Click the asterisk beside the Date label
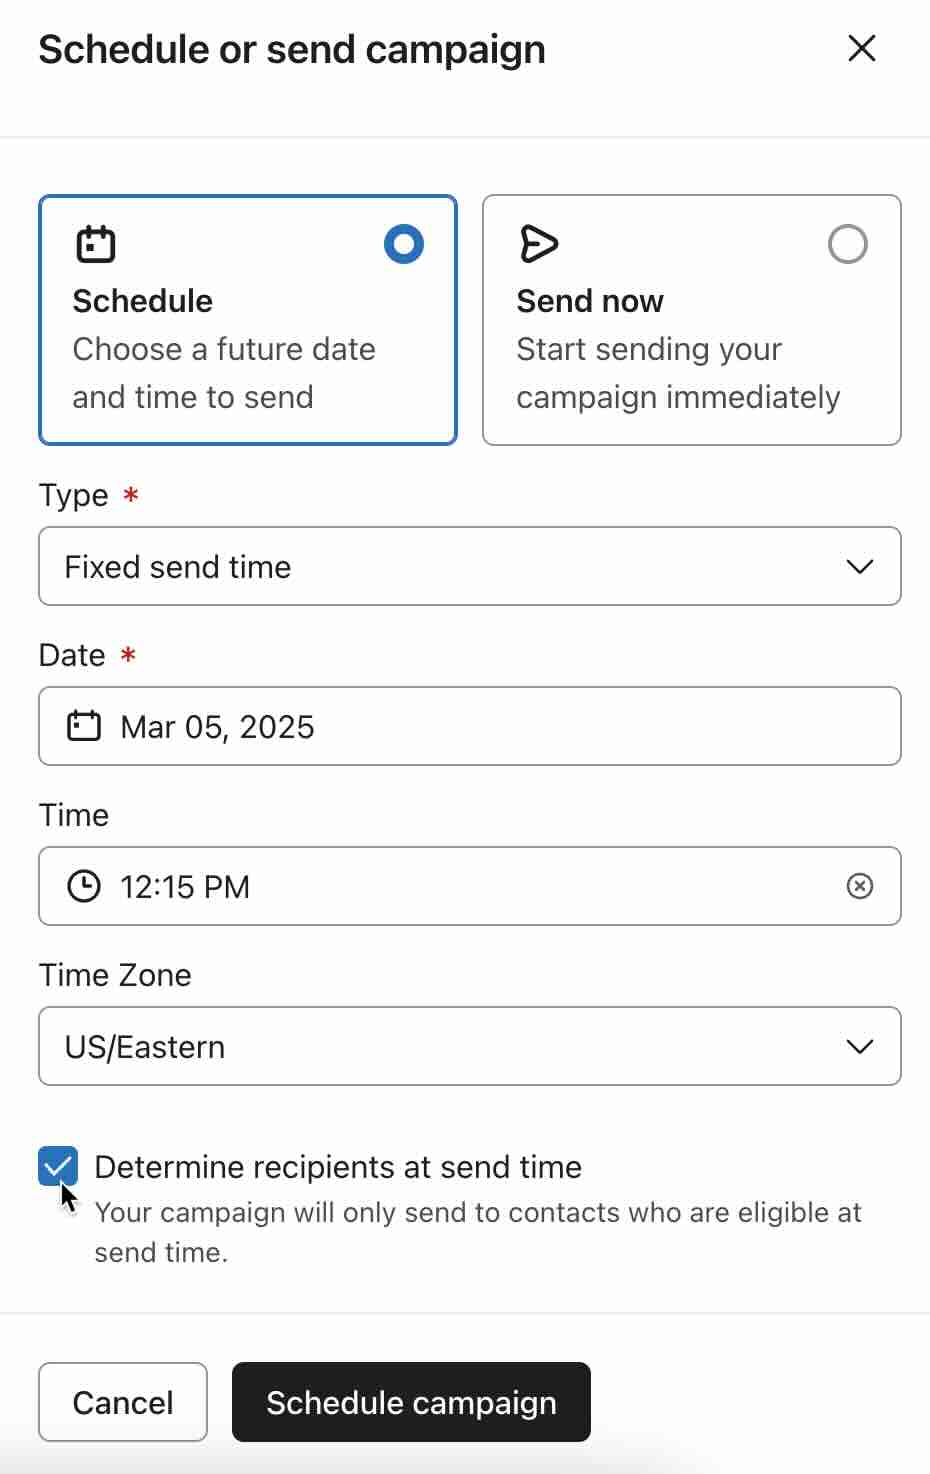930x1474 pixels. 127,655
